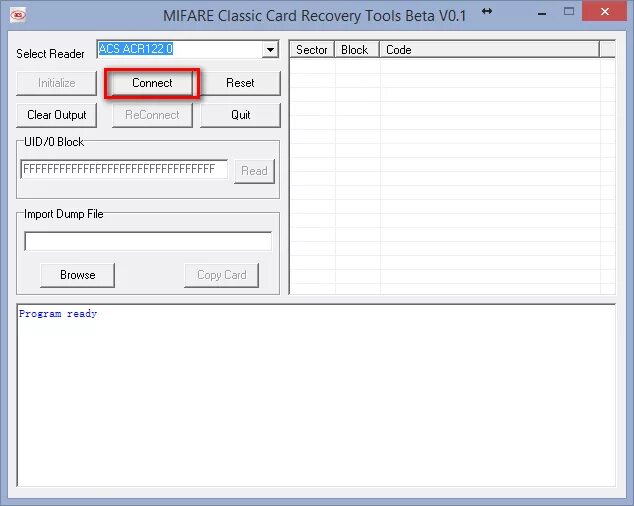Click the double-arrow icon in title bar

click(x=487, y=11)
